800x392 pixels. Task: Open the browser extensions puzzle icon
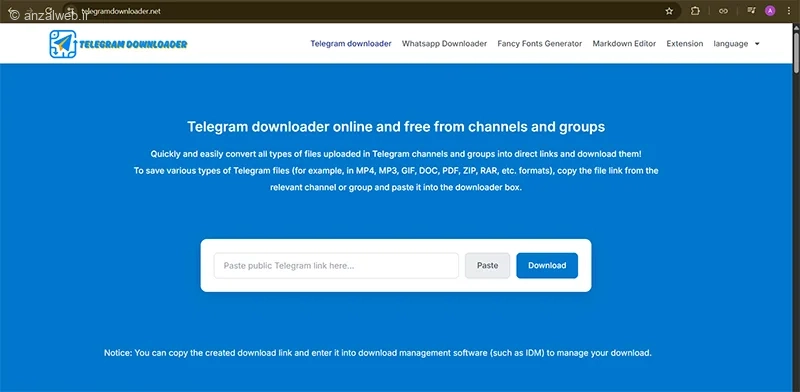[x=695, y=11]
